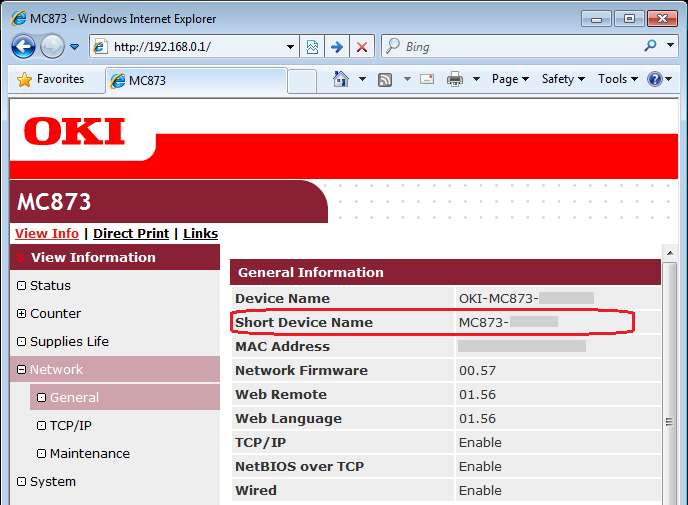Open the Page menu
This screenshot has width=688, height=505.
(510, 79)
